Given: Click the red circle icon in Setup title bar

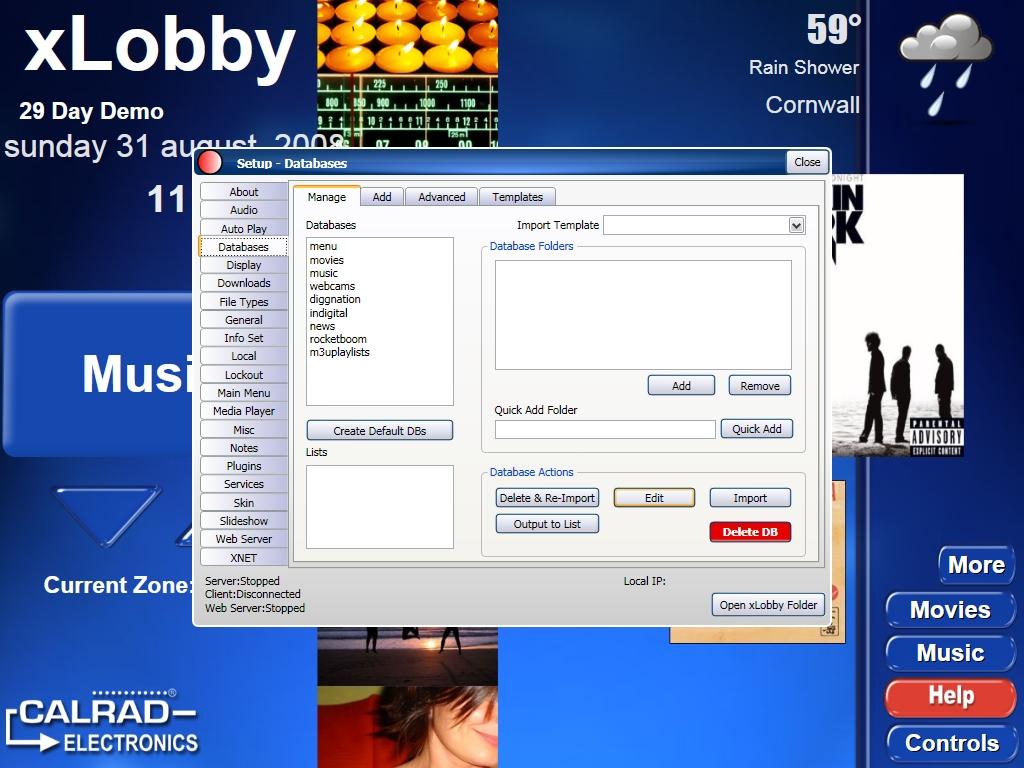Looking at the screenshot, I should 210,163.
